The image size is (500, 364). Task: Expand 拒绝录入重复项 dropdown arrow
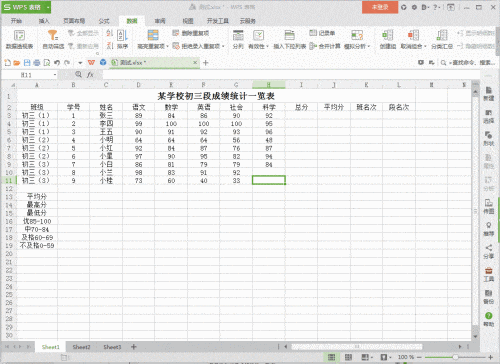223,46
